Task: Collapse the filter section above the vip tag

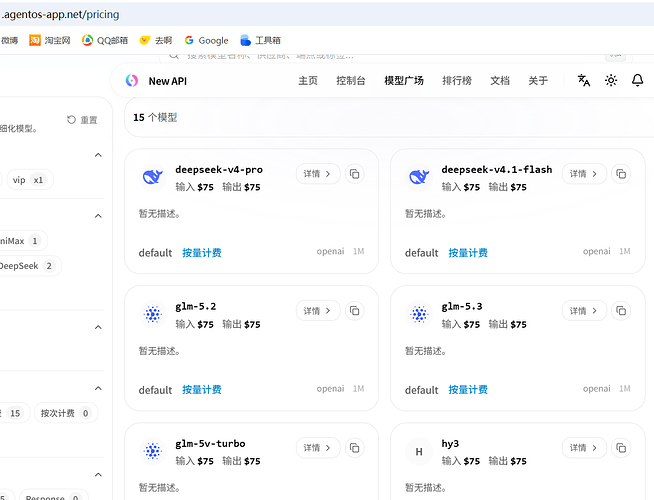Action: pos(98,155)
